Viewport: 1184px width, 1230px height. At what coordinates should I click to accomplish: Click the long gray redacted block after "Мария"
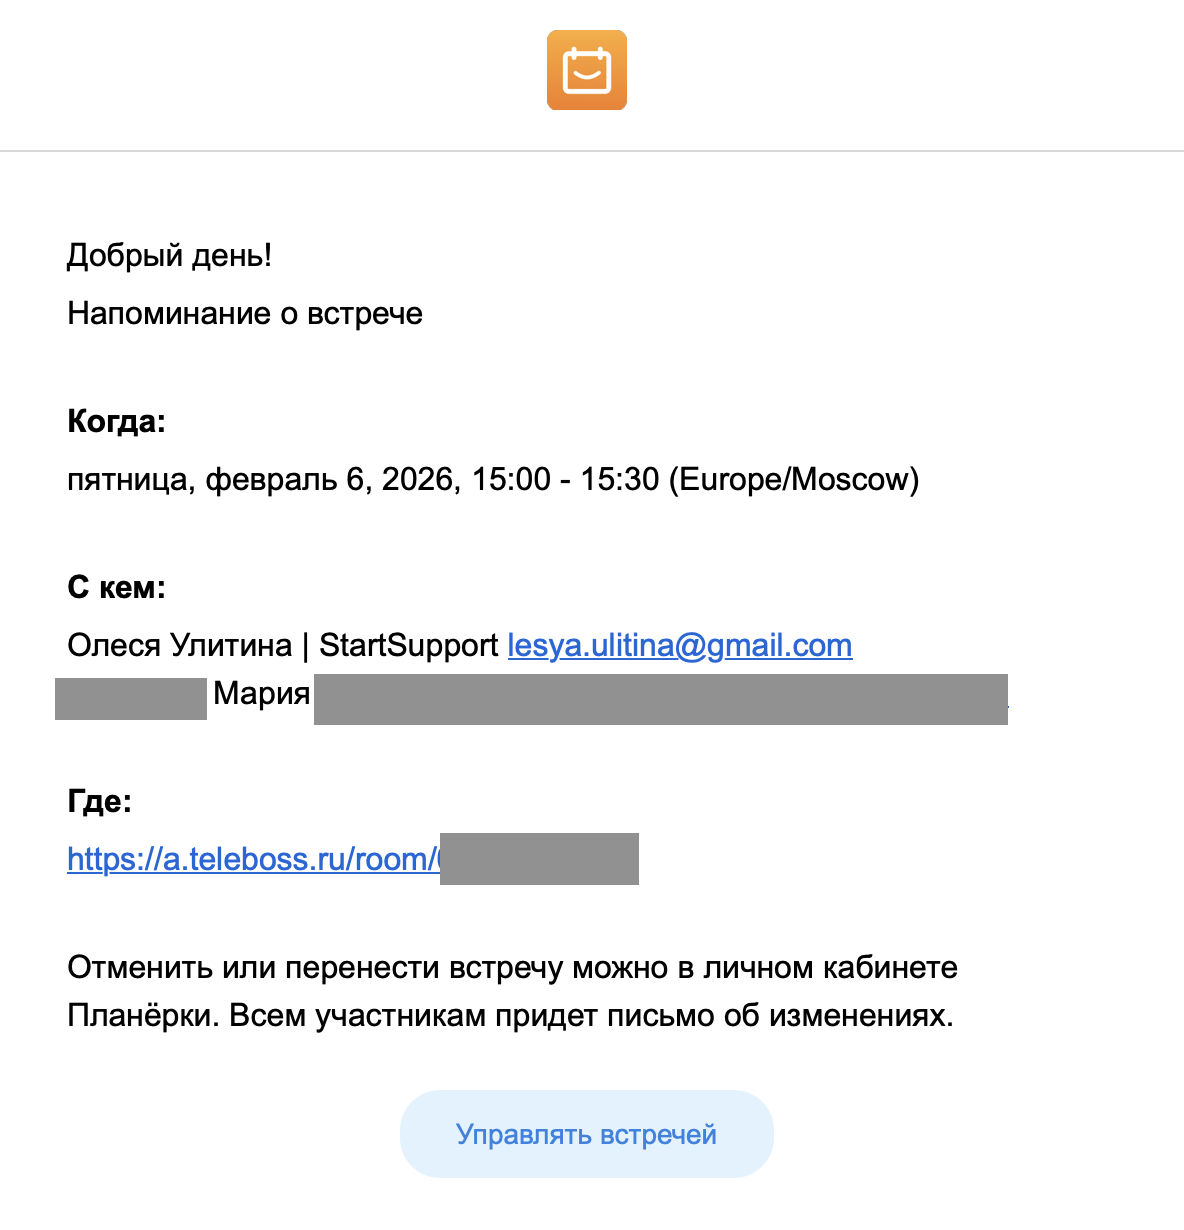660,699
